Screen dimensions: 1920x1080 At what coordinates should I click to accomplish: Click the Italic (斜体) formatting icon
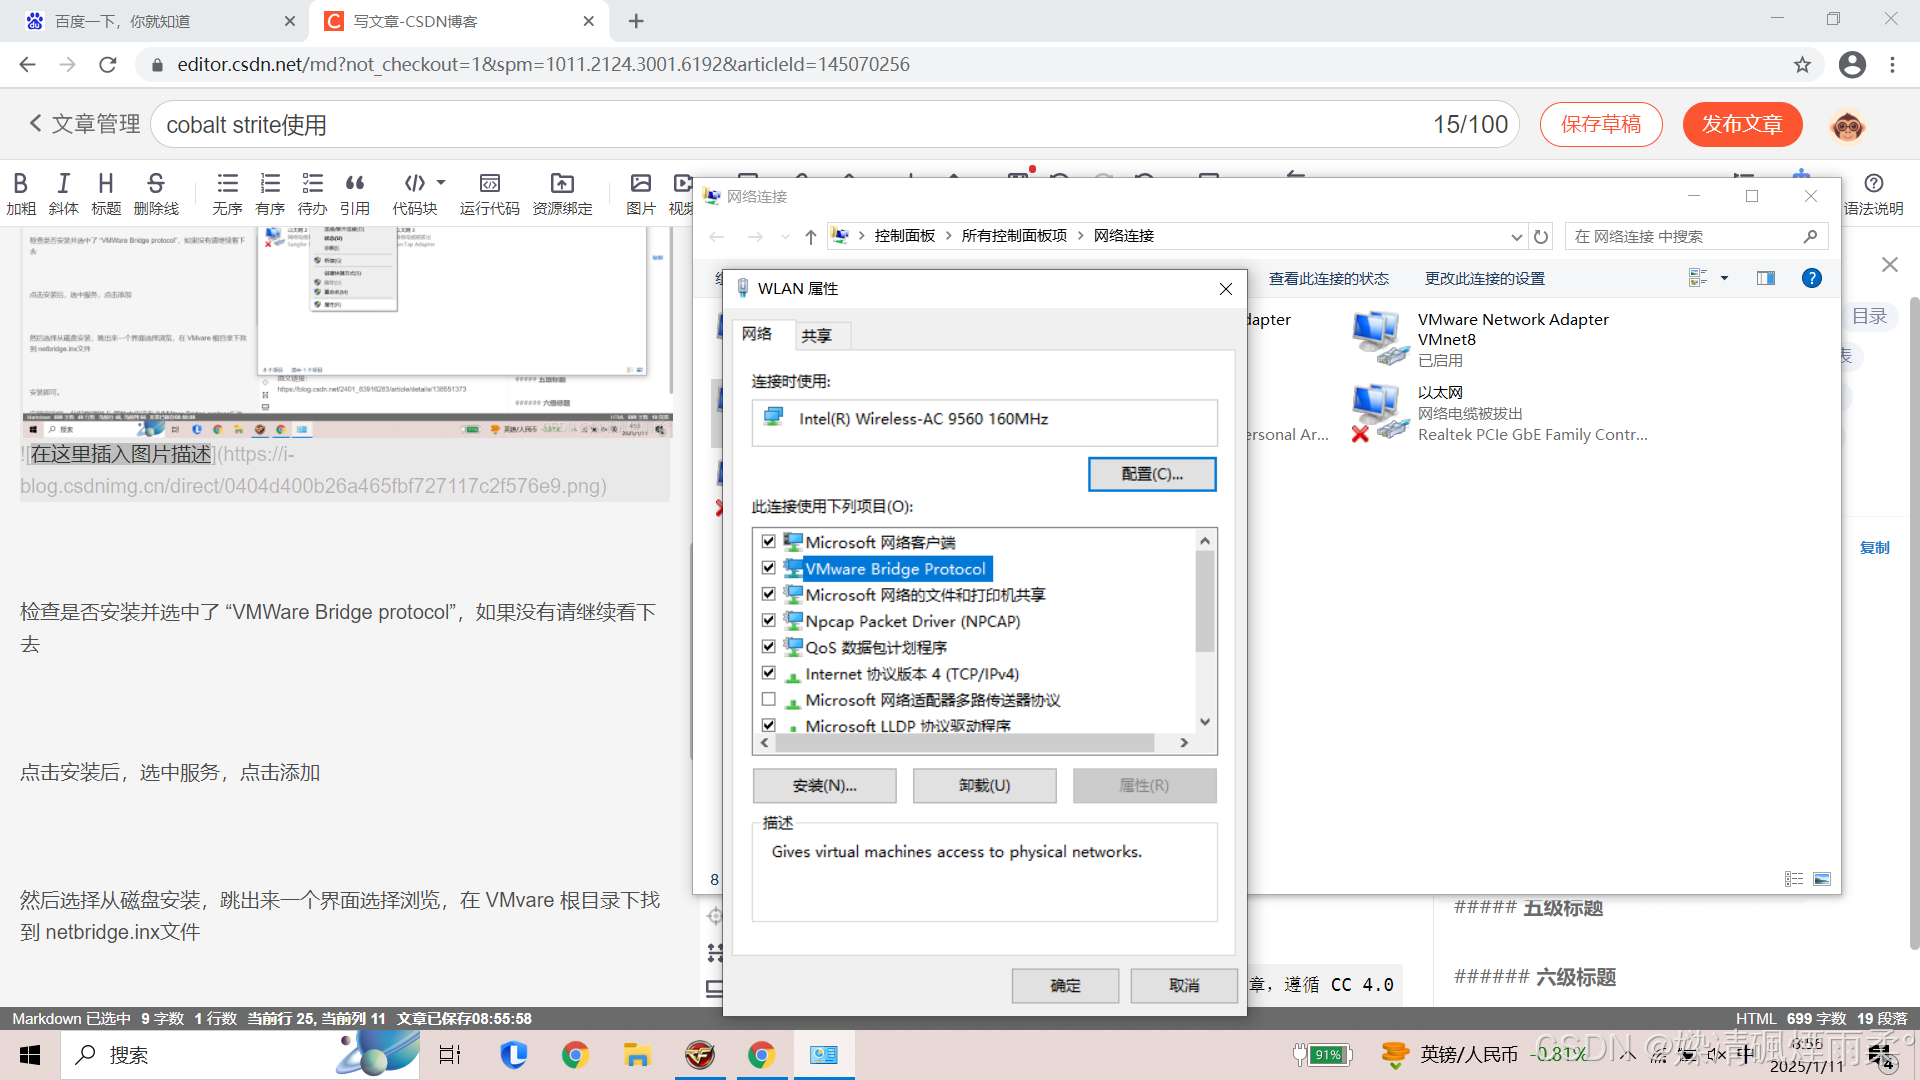[63, 184]
